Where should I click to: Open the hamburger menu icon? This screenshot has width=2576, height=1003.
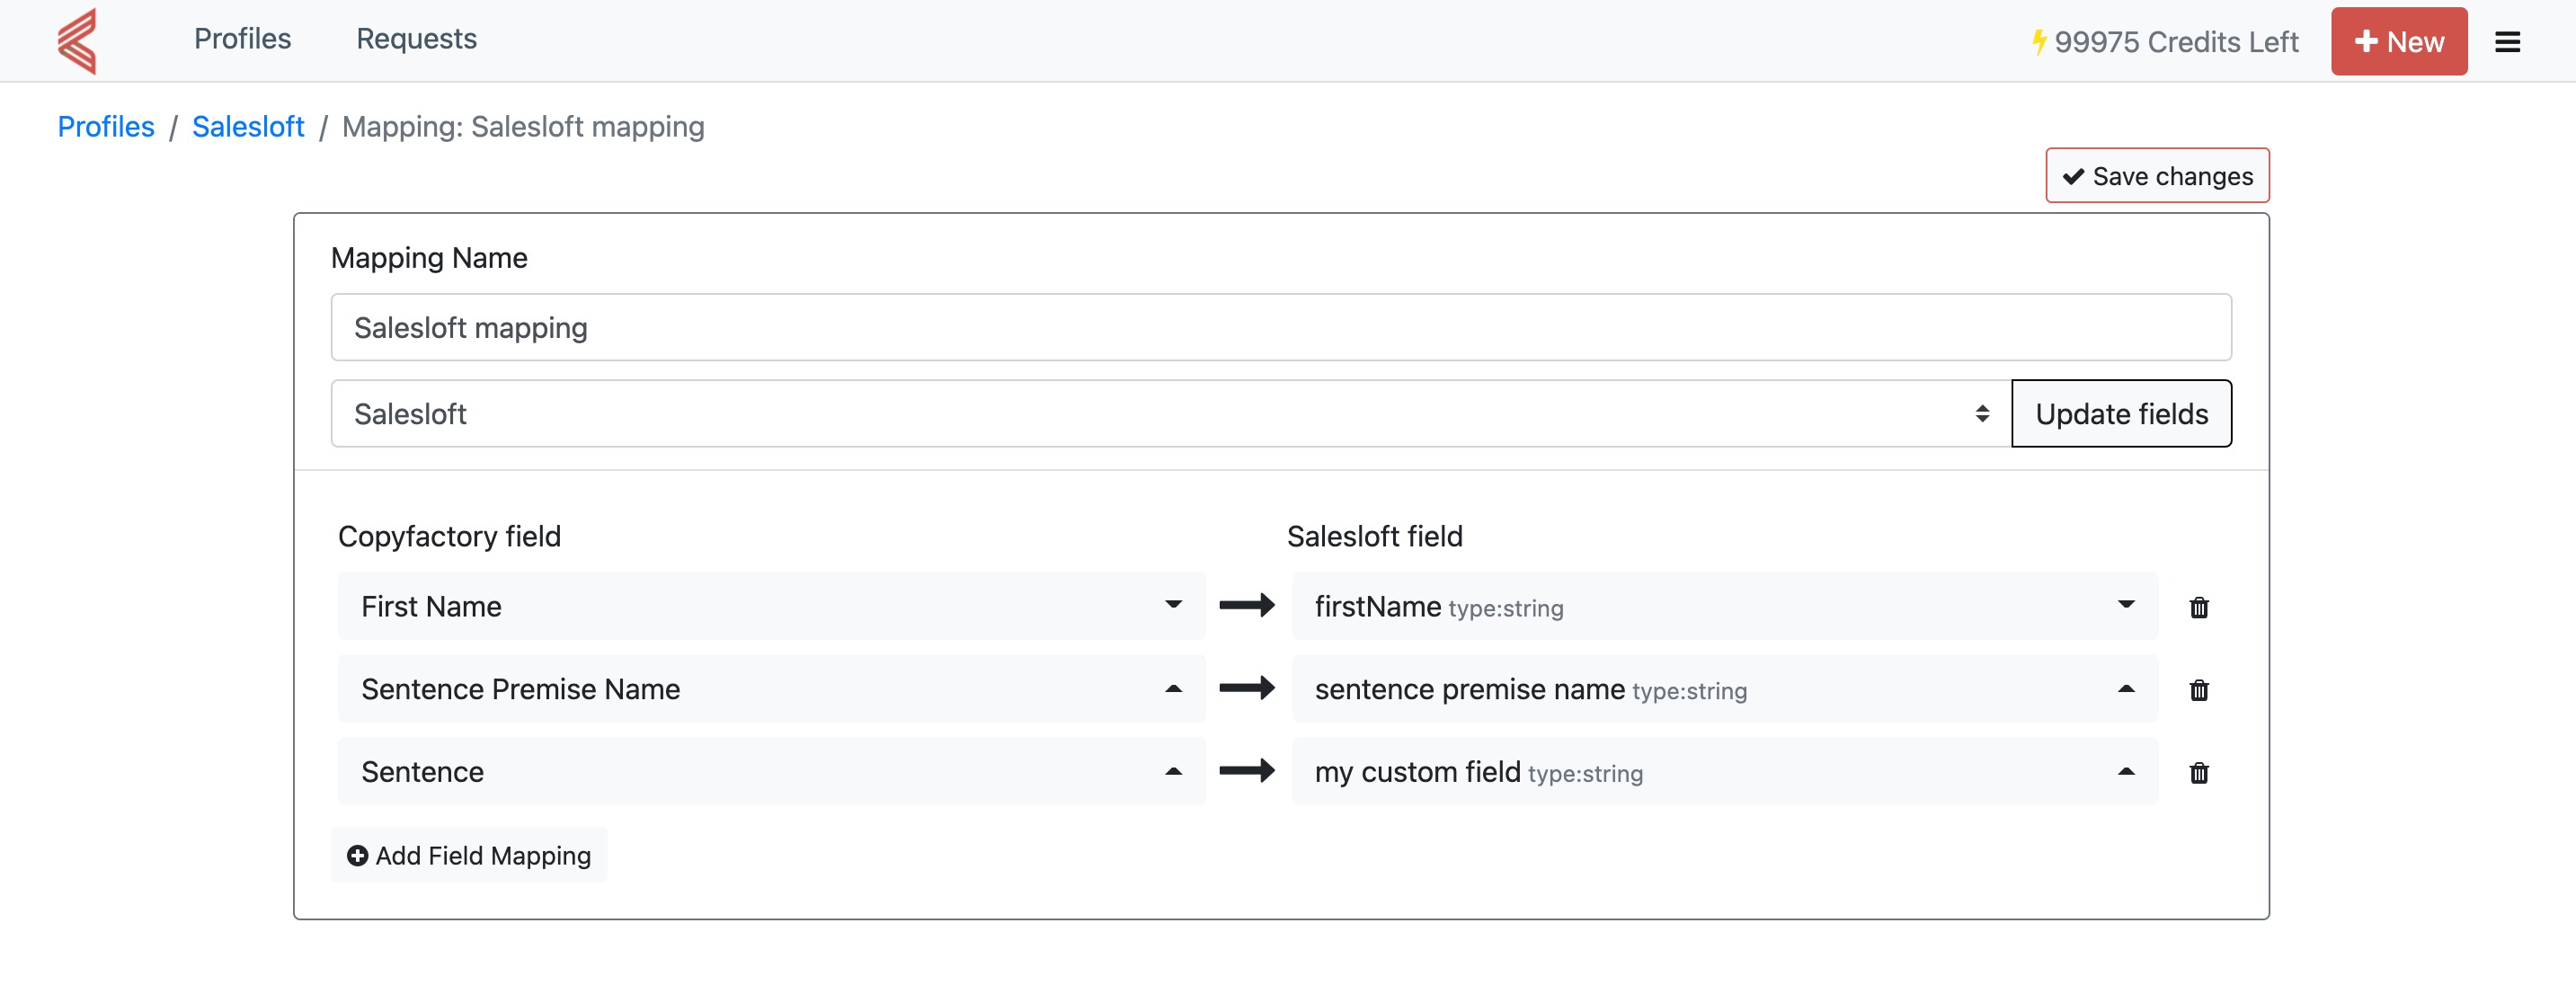tap(2507, 42)
